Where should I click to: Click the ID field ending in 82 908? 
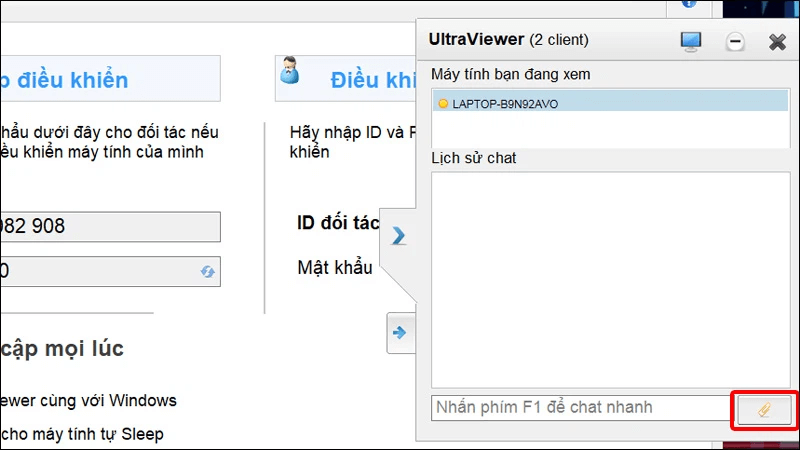pyautogui.click(x=110, y=227)
